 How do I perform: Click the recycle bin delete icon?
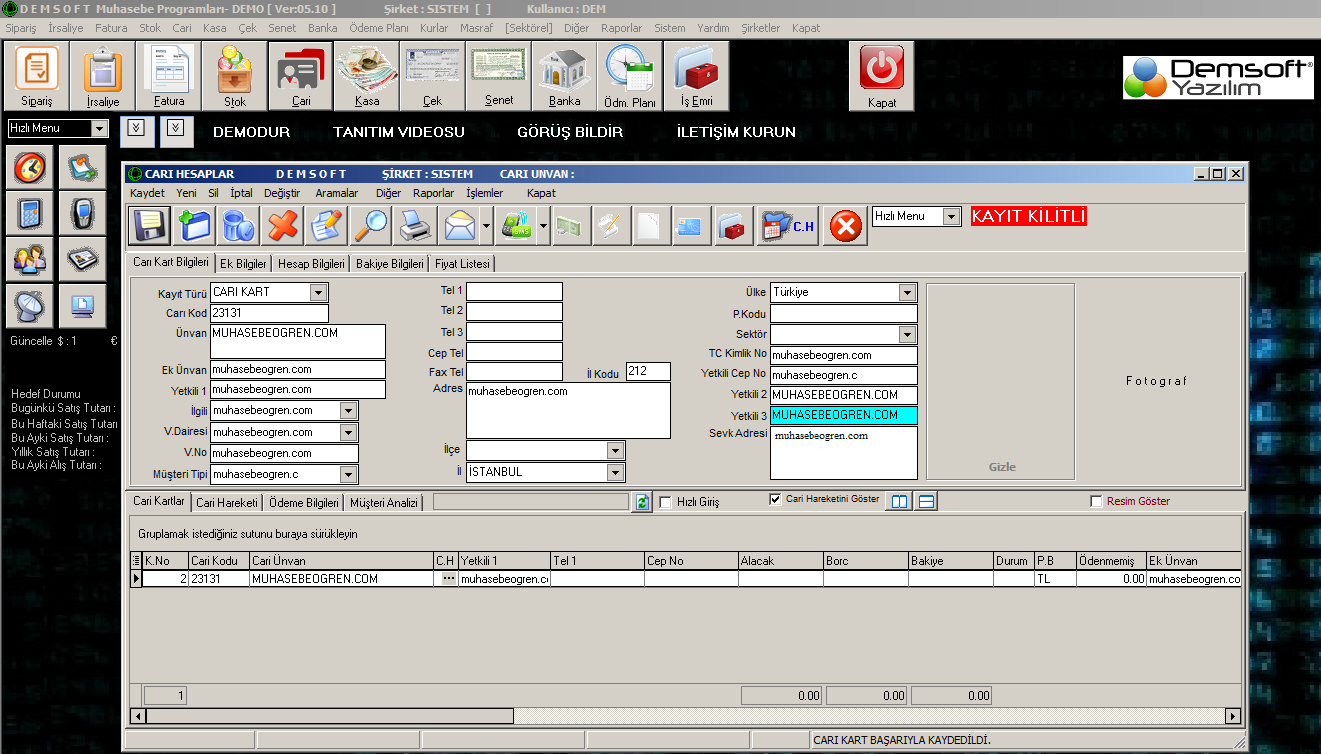238,226
